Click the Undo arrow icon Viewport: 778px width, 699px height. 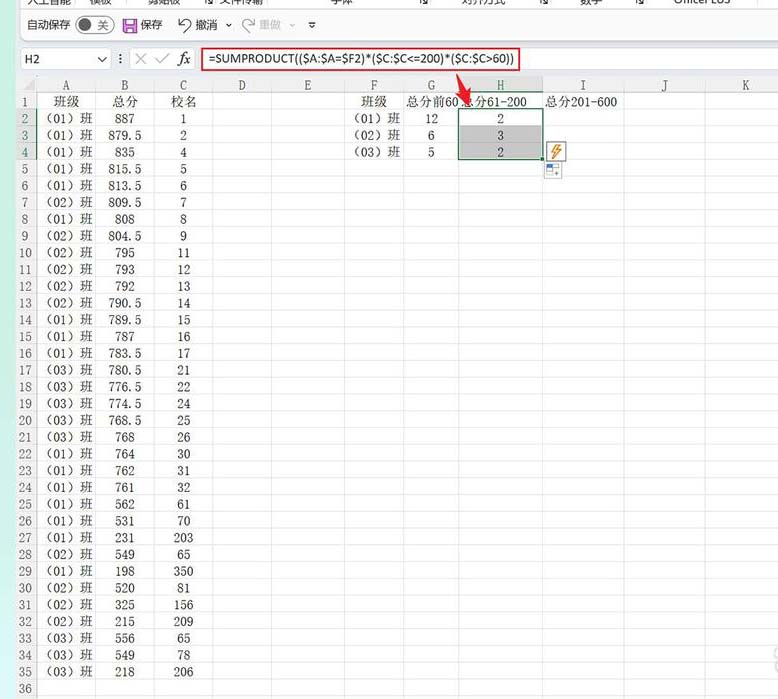click(184, 25)
